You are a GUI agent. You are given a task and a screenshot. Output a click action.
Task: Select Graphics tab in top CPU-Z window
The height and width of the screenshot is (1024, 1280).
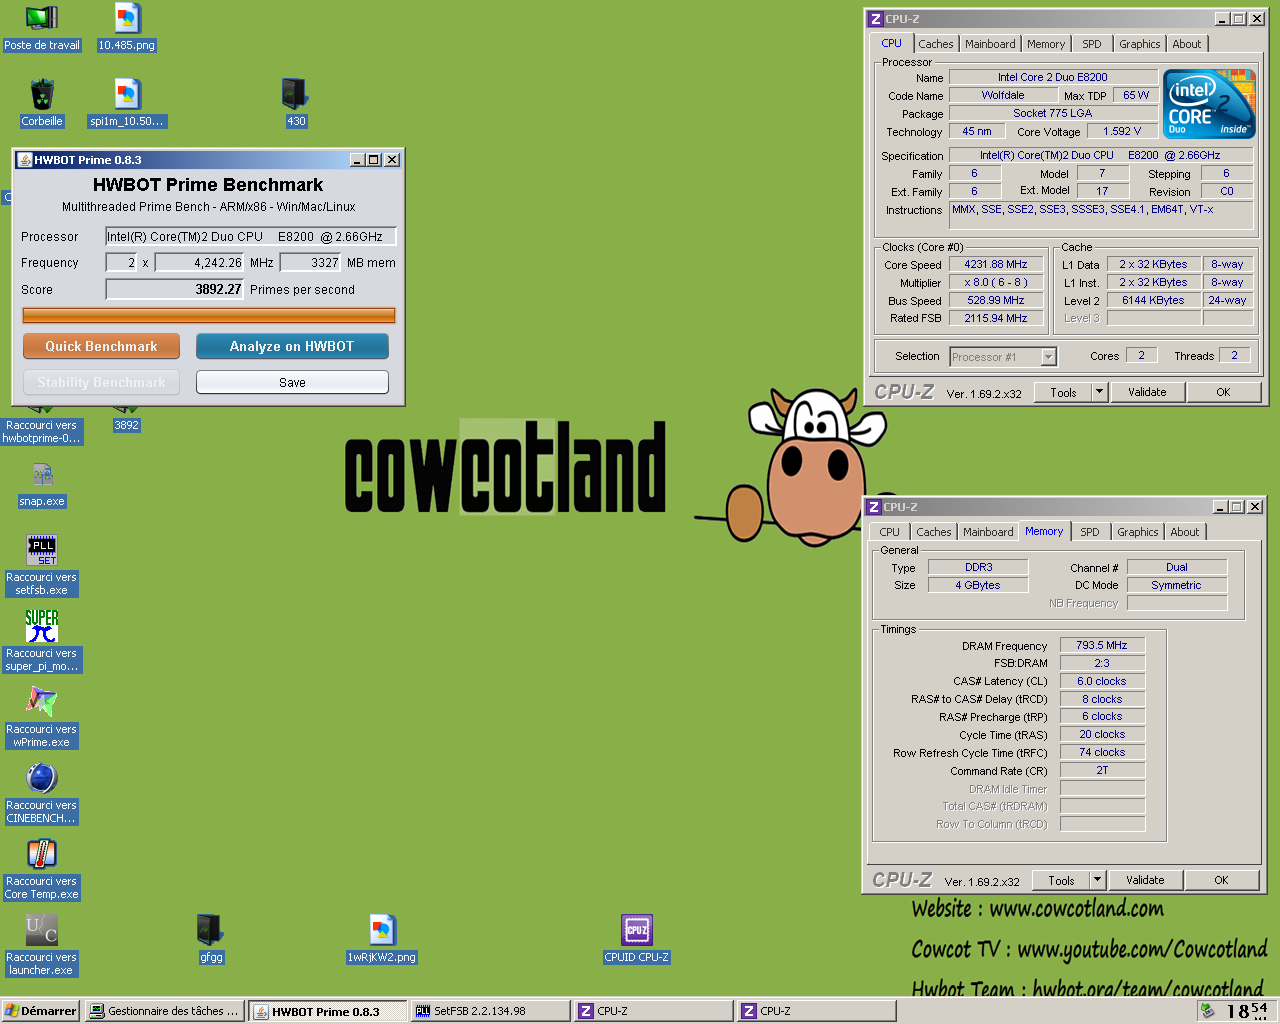pyautogui.click(x=1139, y=44)
